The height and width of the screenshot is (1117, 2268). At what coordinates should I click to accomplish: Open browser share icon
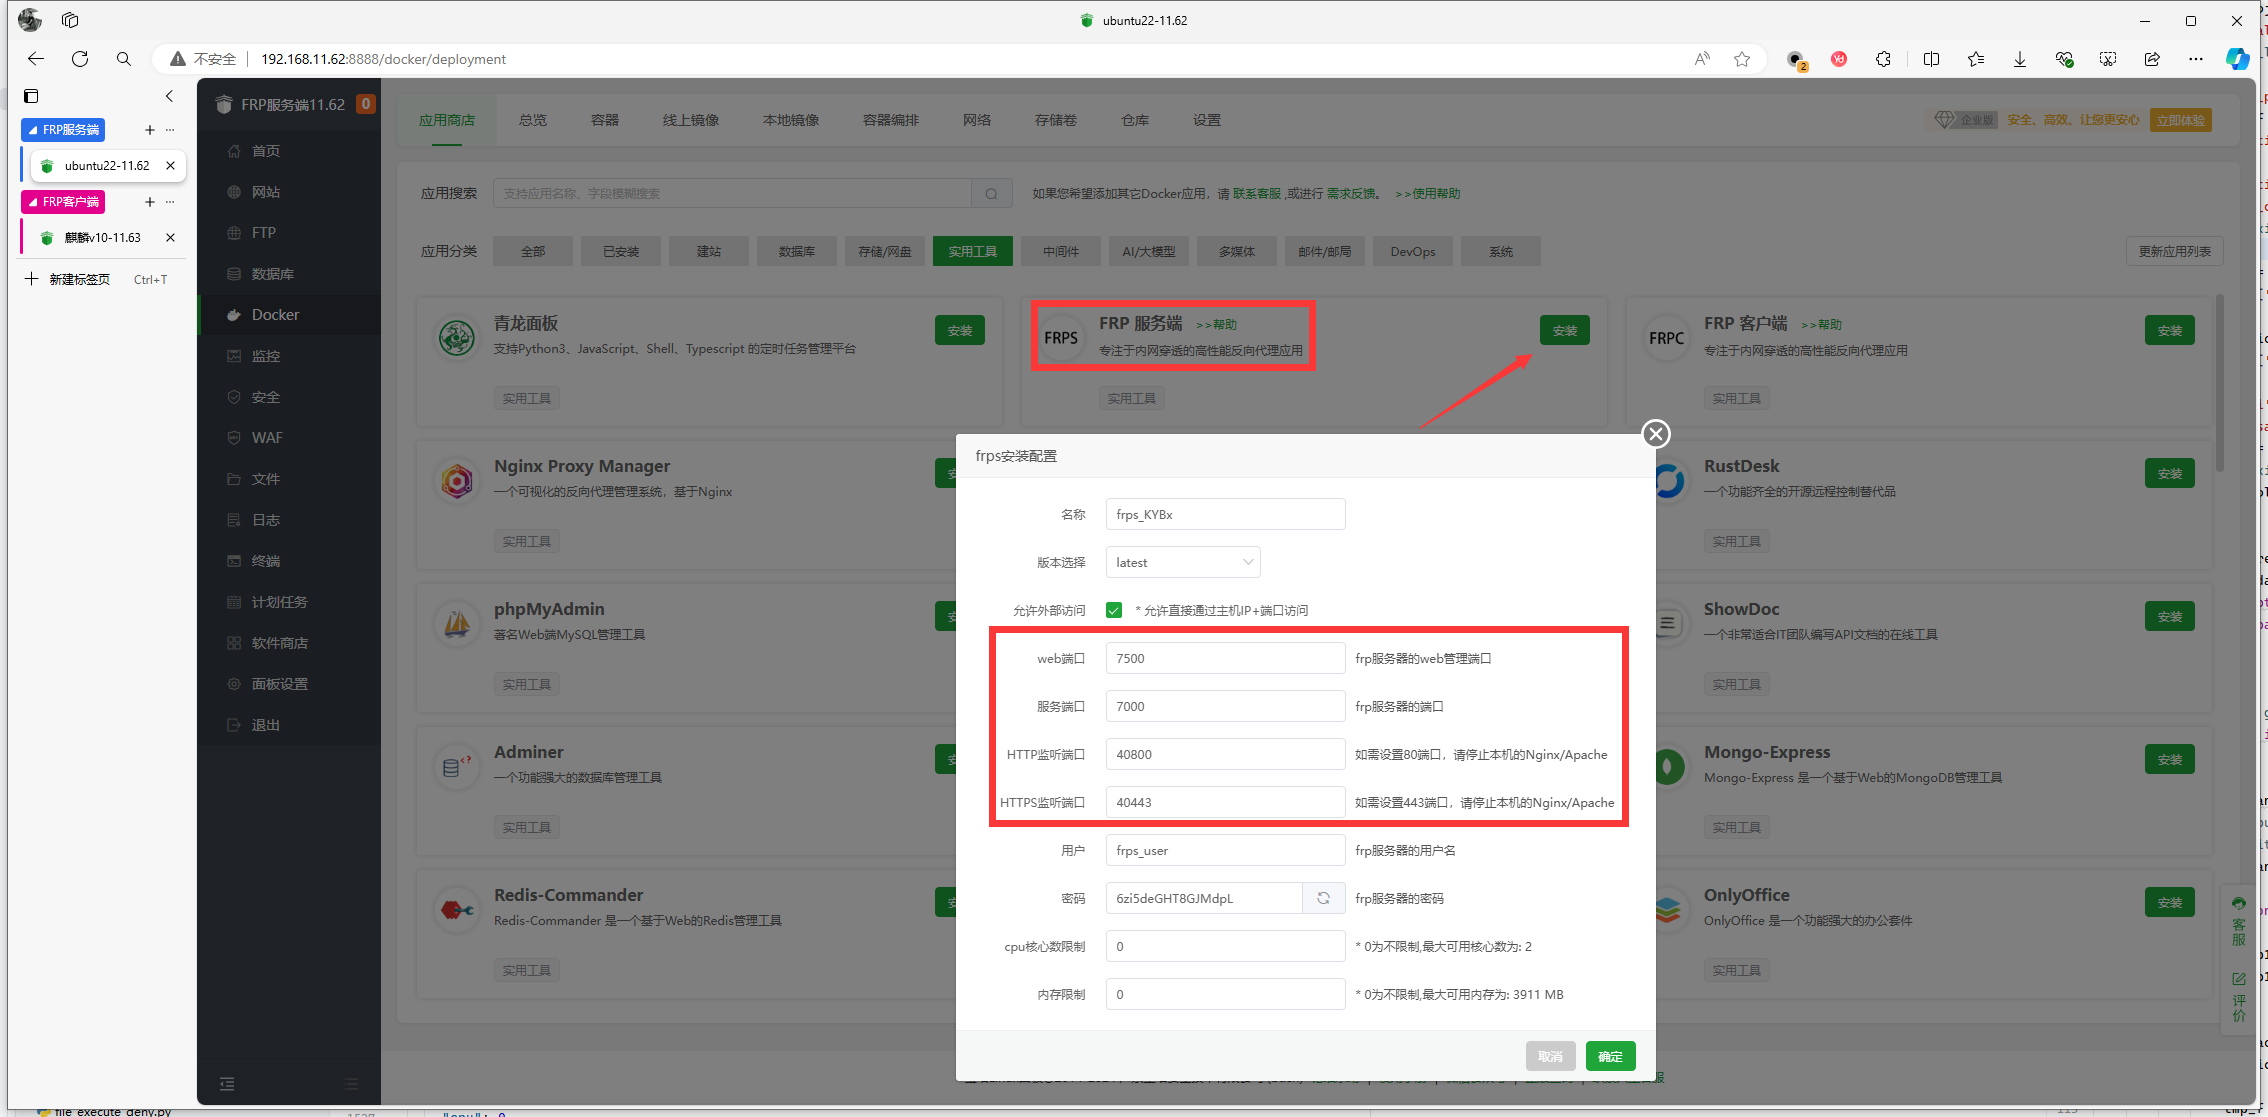[x=2152, y=59]
